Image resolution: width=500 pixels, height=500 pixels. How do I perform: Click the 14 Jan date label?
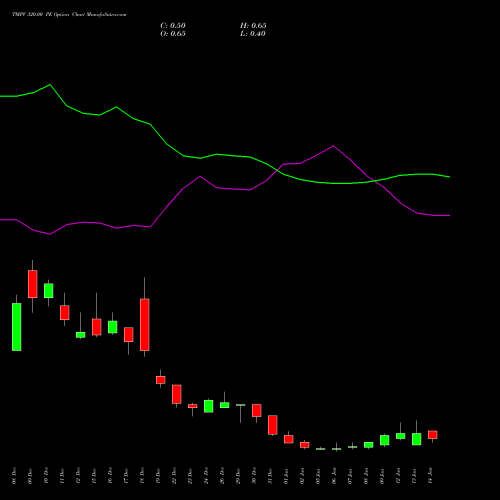pos(430,476)
